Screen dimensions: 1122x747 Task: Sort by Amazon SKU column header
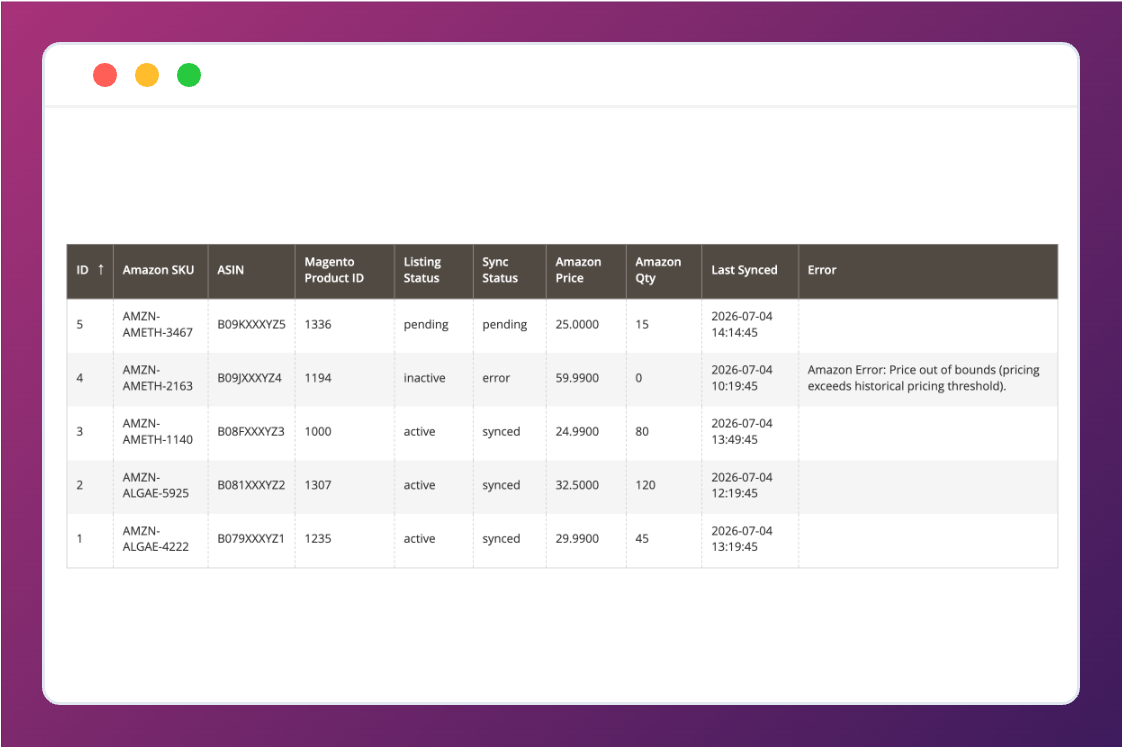tap(160, 270)
